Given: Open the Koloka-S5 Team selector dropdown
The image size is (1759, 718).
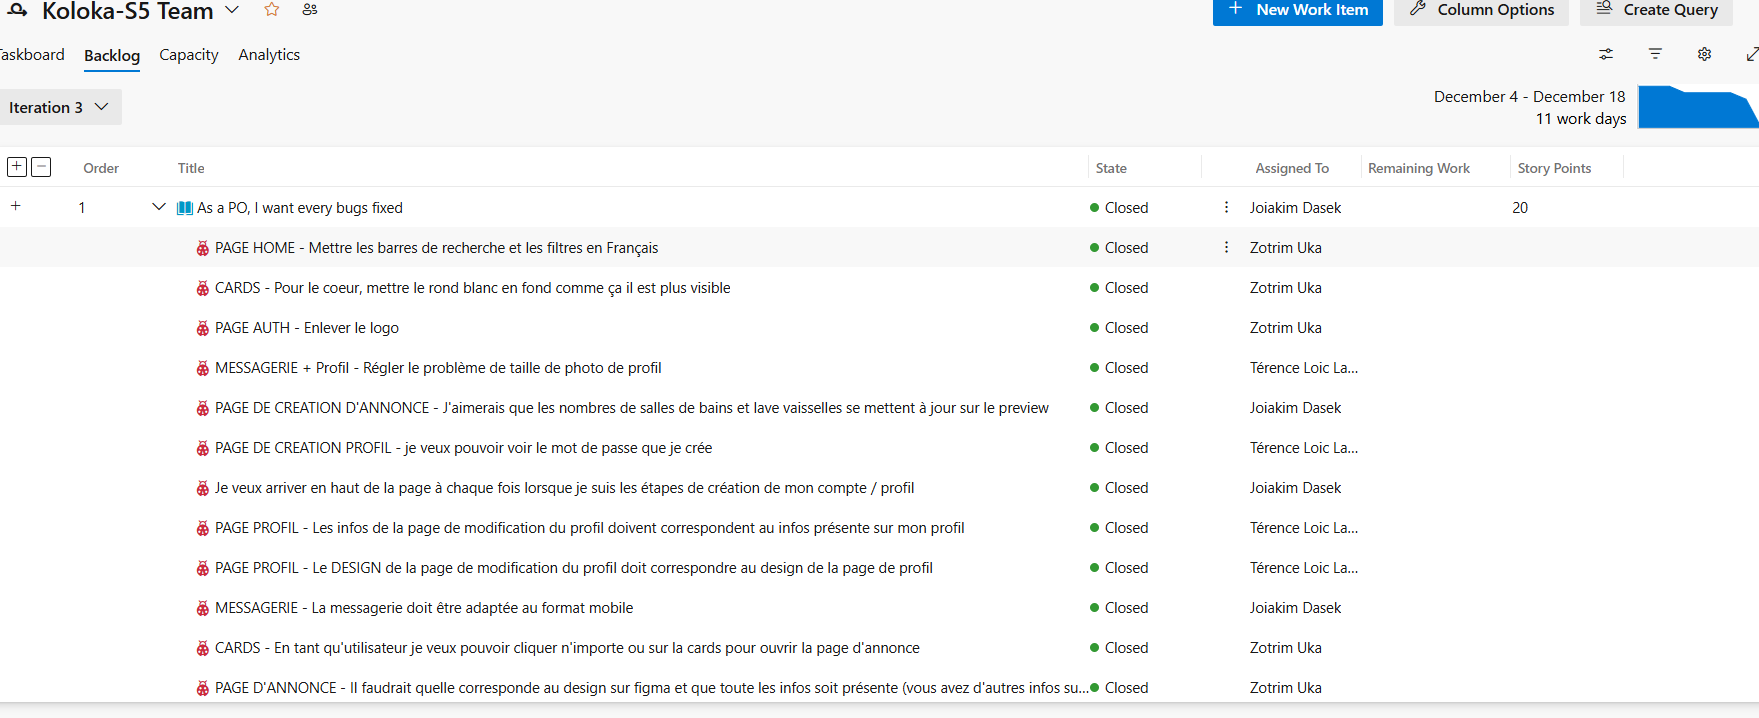Looking at the screenshot, I should (x=232, y=10).
